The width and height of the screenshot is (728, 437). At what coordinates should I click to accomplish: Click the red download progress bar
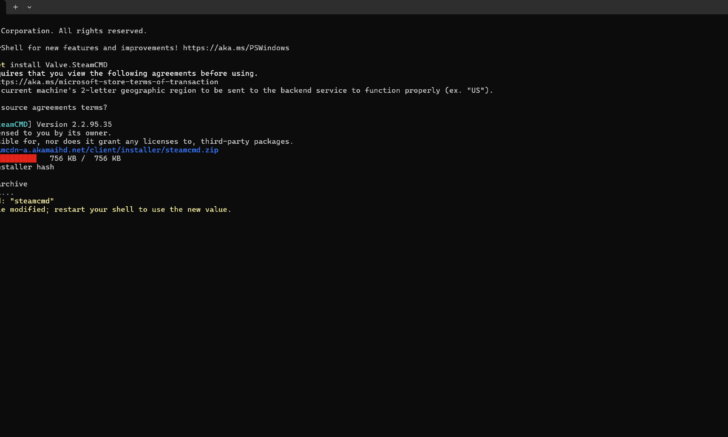(x=18, y=158)
